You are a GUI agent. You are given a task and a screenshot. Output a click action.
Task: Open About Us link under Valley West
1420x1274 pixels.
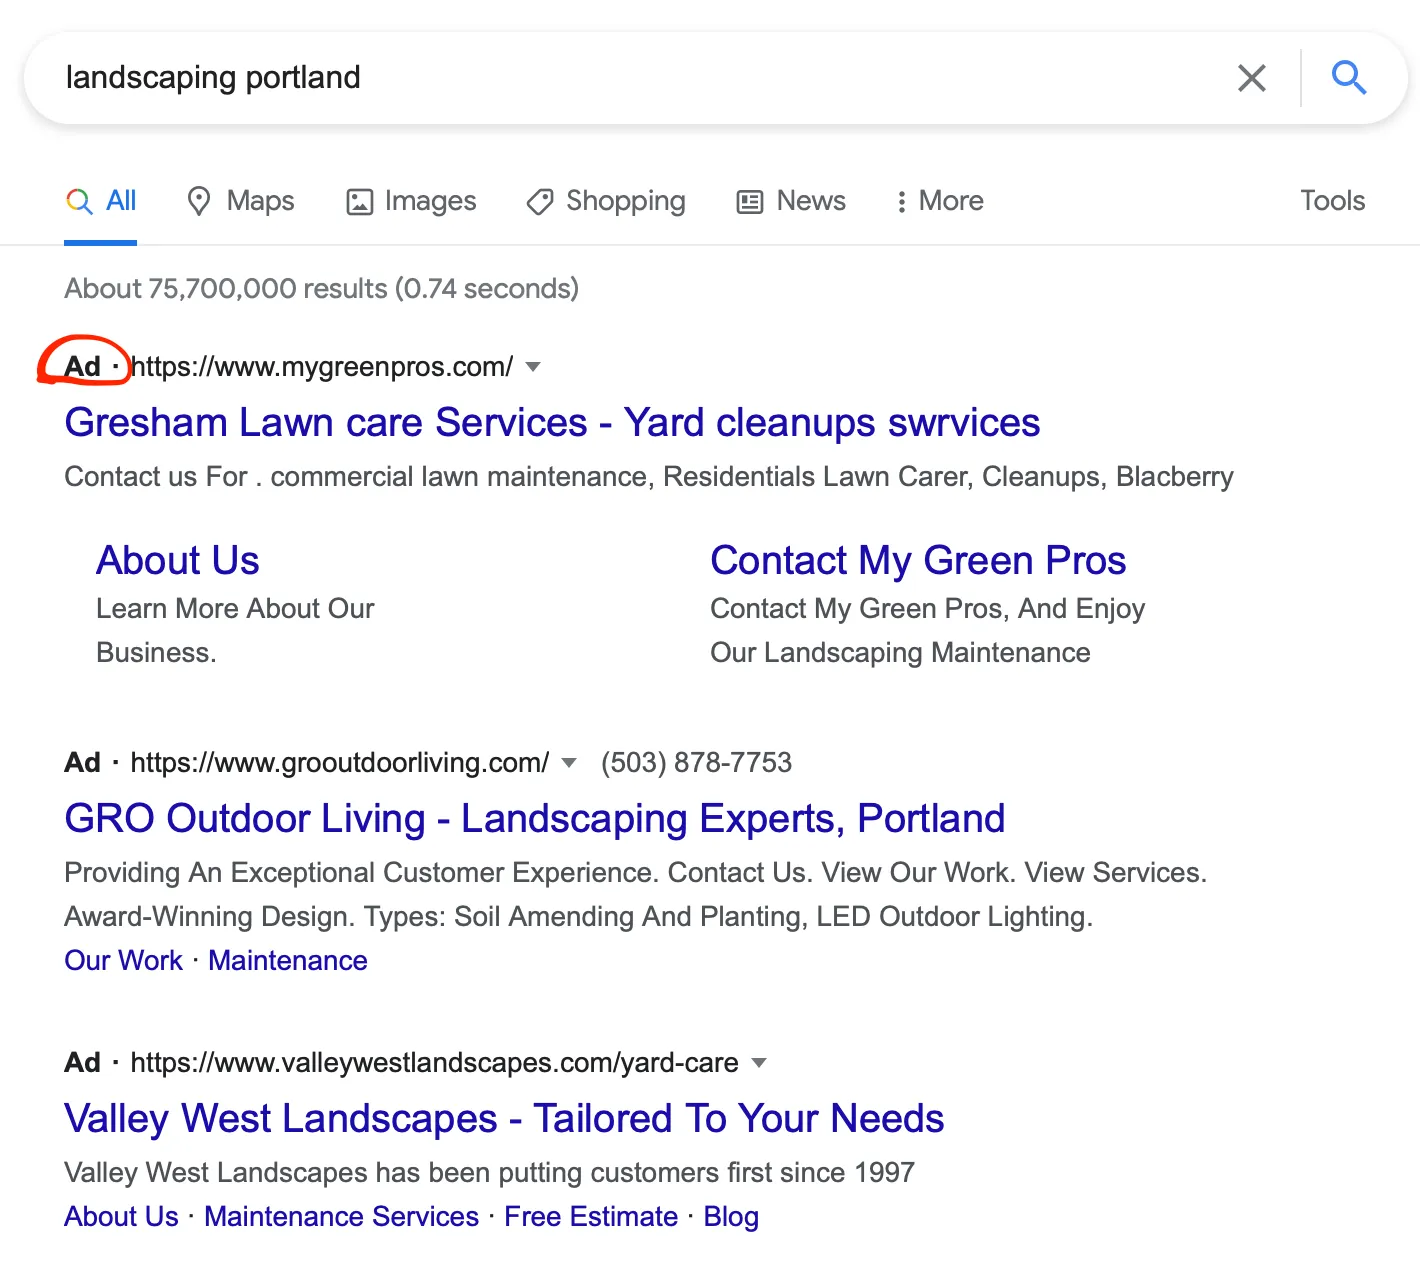tap(121, 1217)
